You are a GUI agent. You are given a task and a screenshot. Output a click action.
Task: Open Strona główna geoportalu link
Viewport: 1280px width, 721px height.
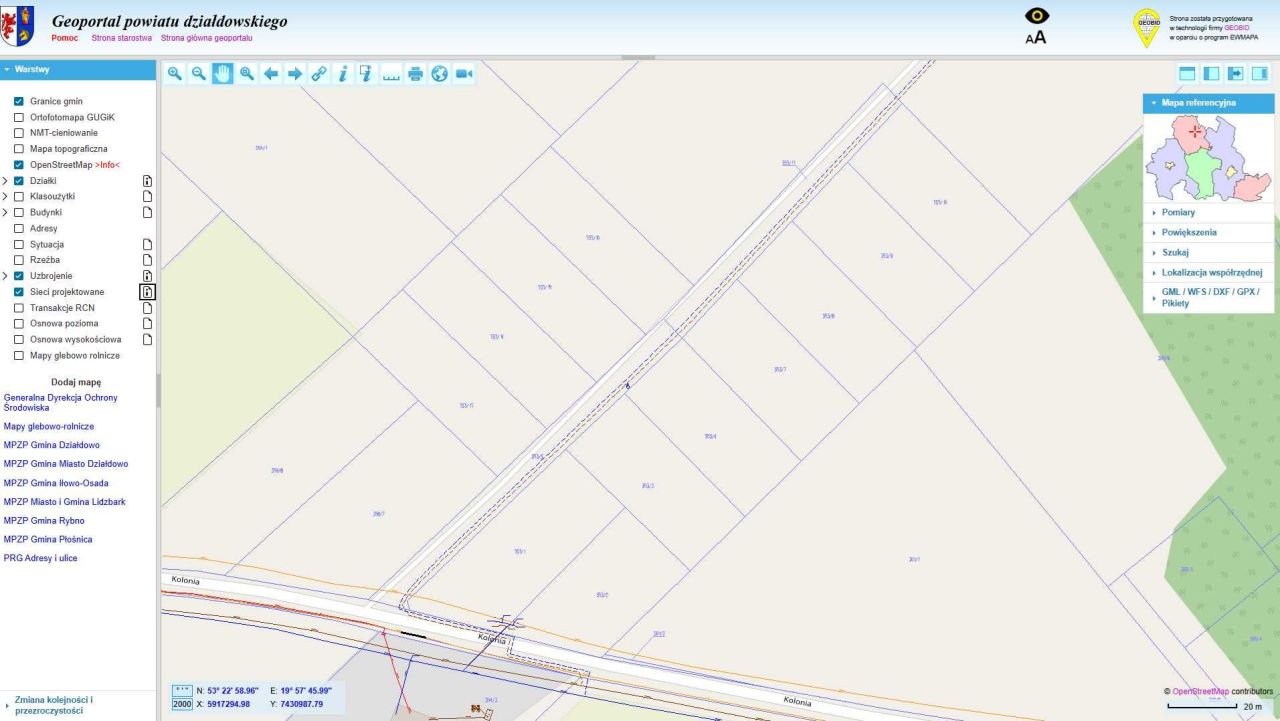(x=206, y=38)
